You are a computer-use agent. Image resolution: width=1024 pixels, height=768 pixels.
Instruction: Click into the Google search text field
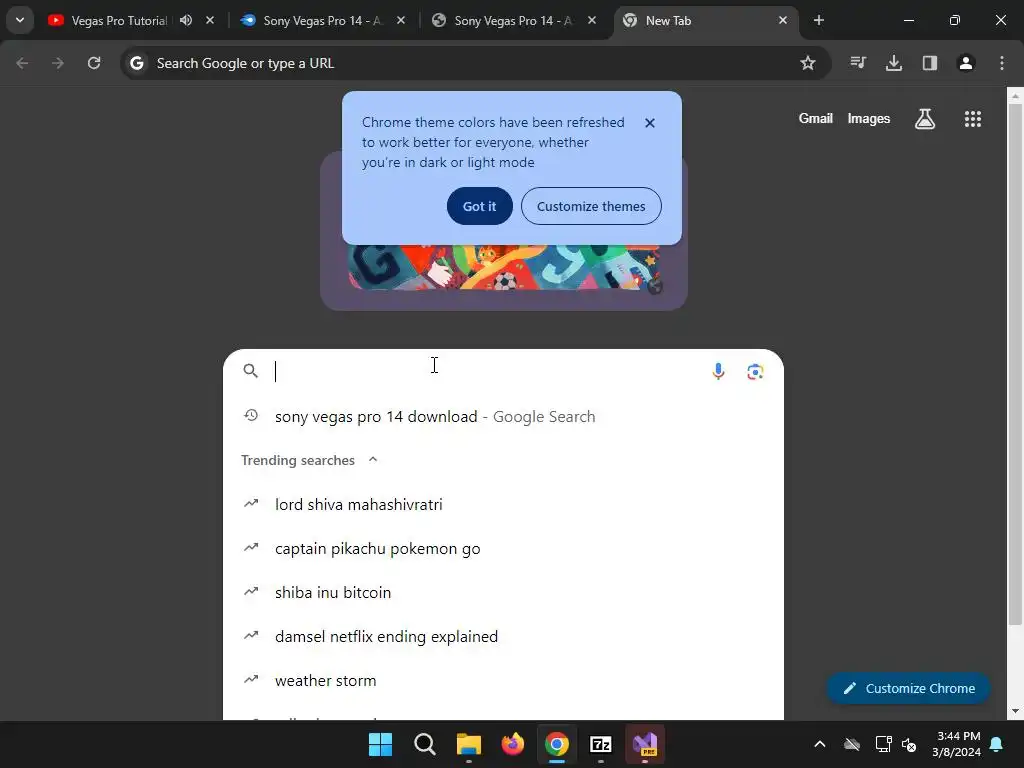click(x=487, y=372)
